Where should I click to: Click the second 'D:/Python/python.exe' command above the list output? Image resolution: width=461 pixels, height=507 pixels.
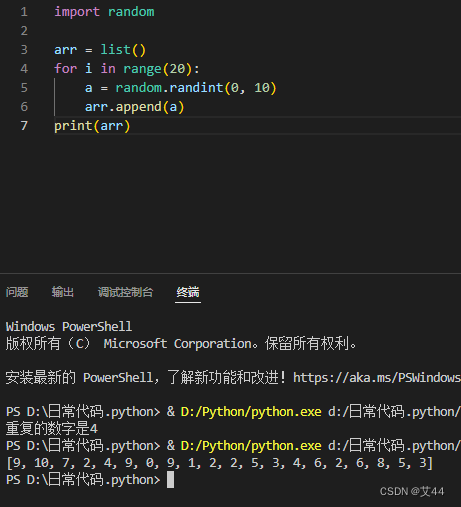coord(251,446)
